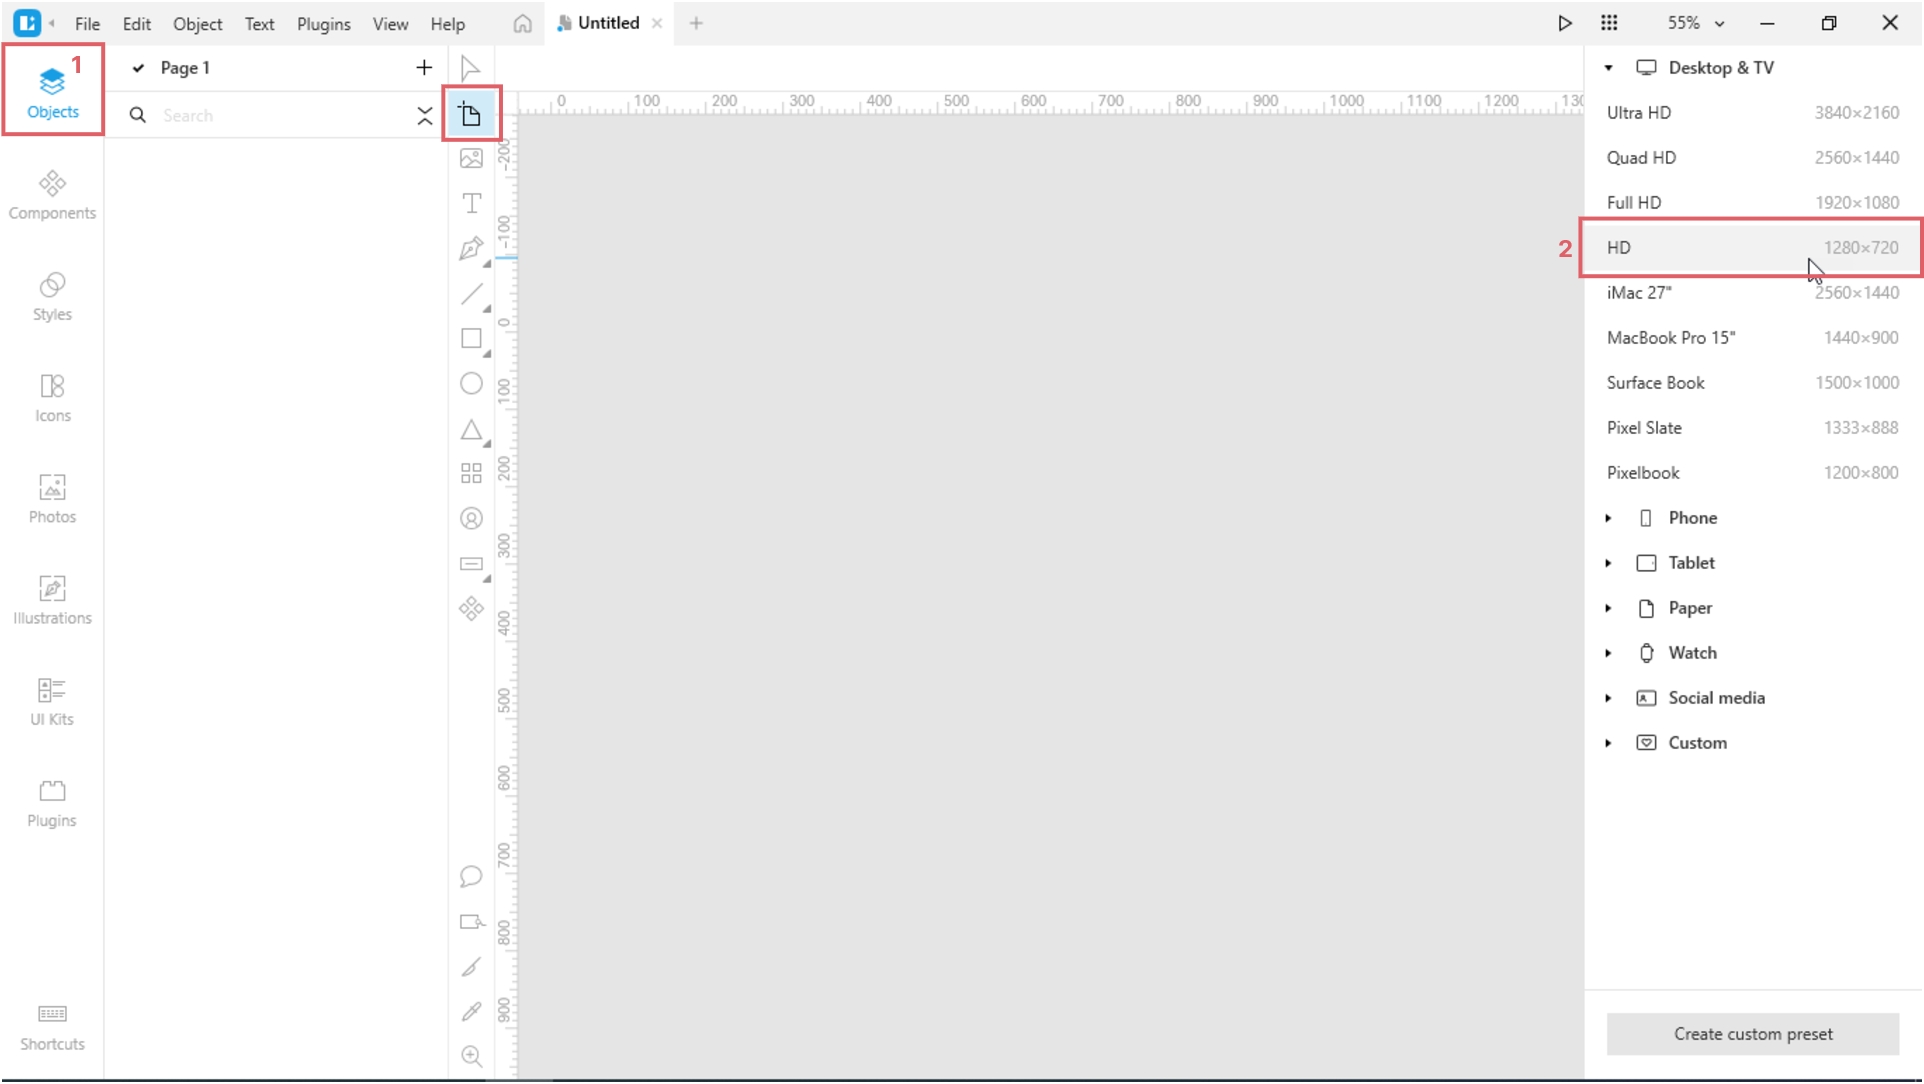Open the Components panel
Screen dimensions: 1924x1084
(x=52, y=195)
